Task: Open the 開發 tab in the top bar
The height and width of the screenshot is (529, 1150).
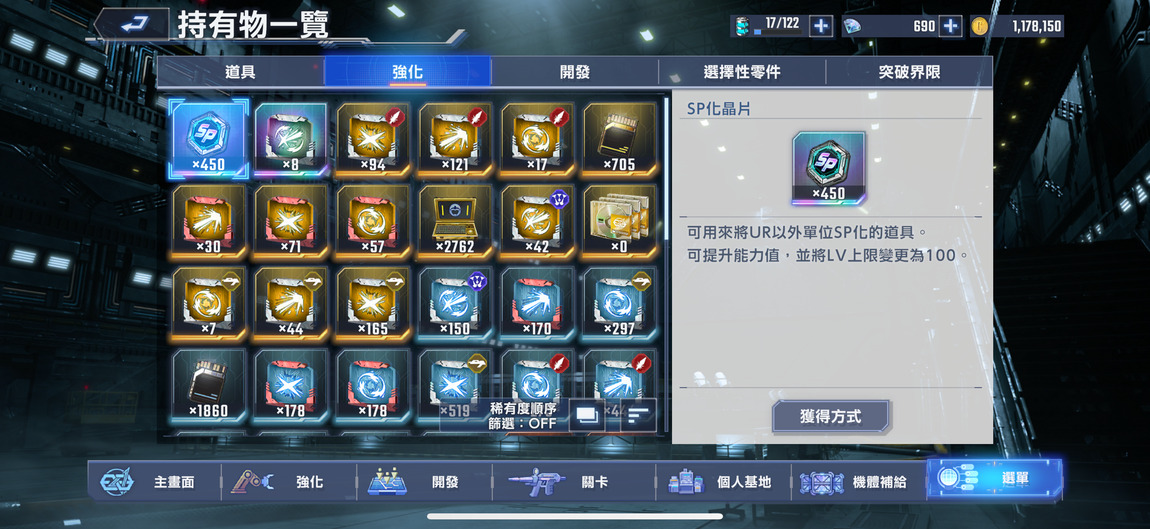Action: (x=574, y=72)
